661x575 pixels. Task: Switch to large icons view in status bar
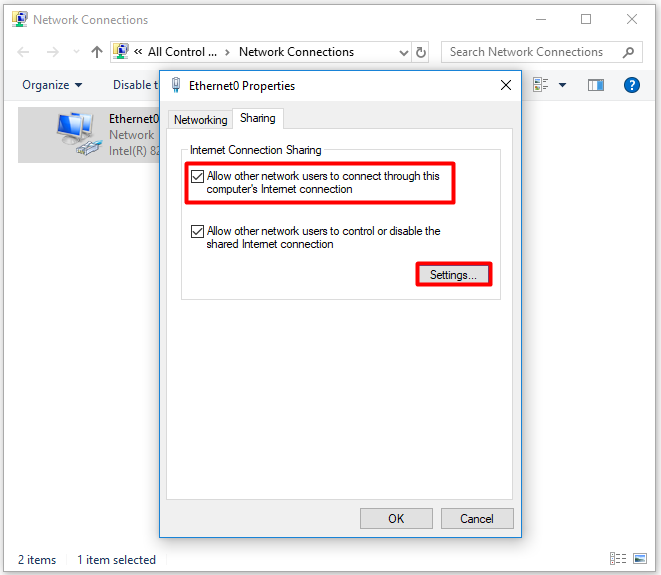click(640, 559)
